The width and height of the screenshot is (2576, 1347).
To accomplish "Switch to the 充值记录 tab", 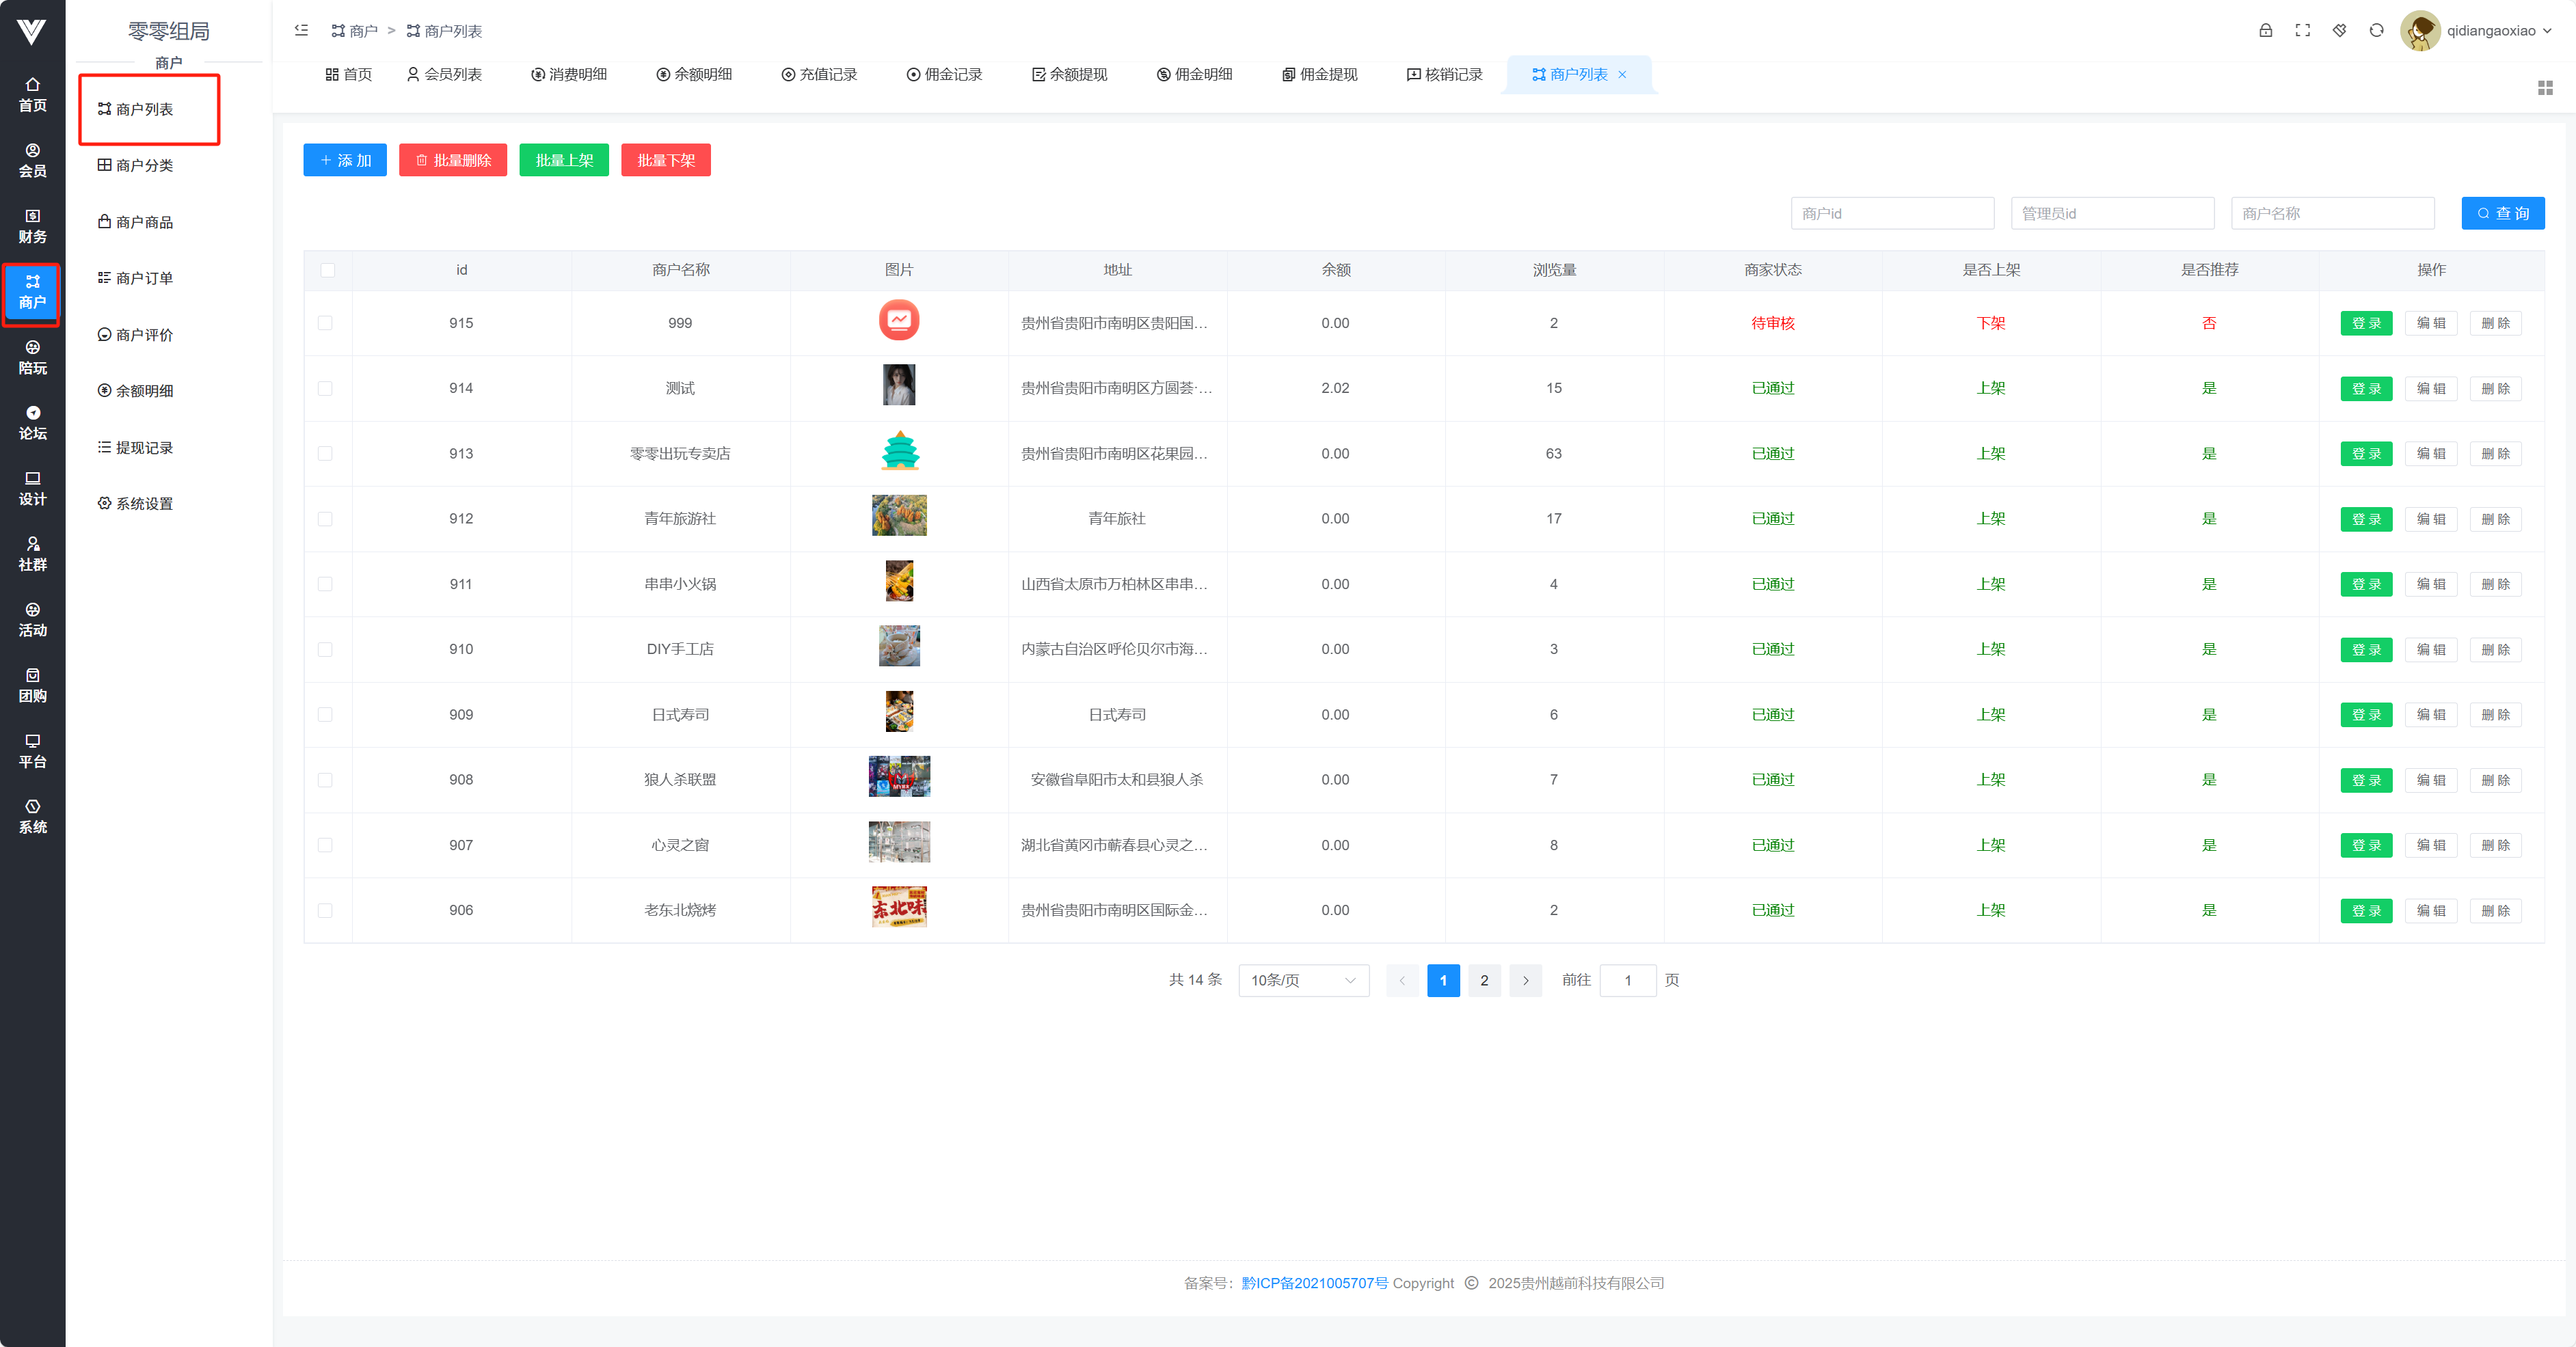I will (819, 74).
